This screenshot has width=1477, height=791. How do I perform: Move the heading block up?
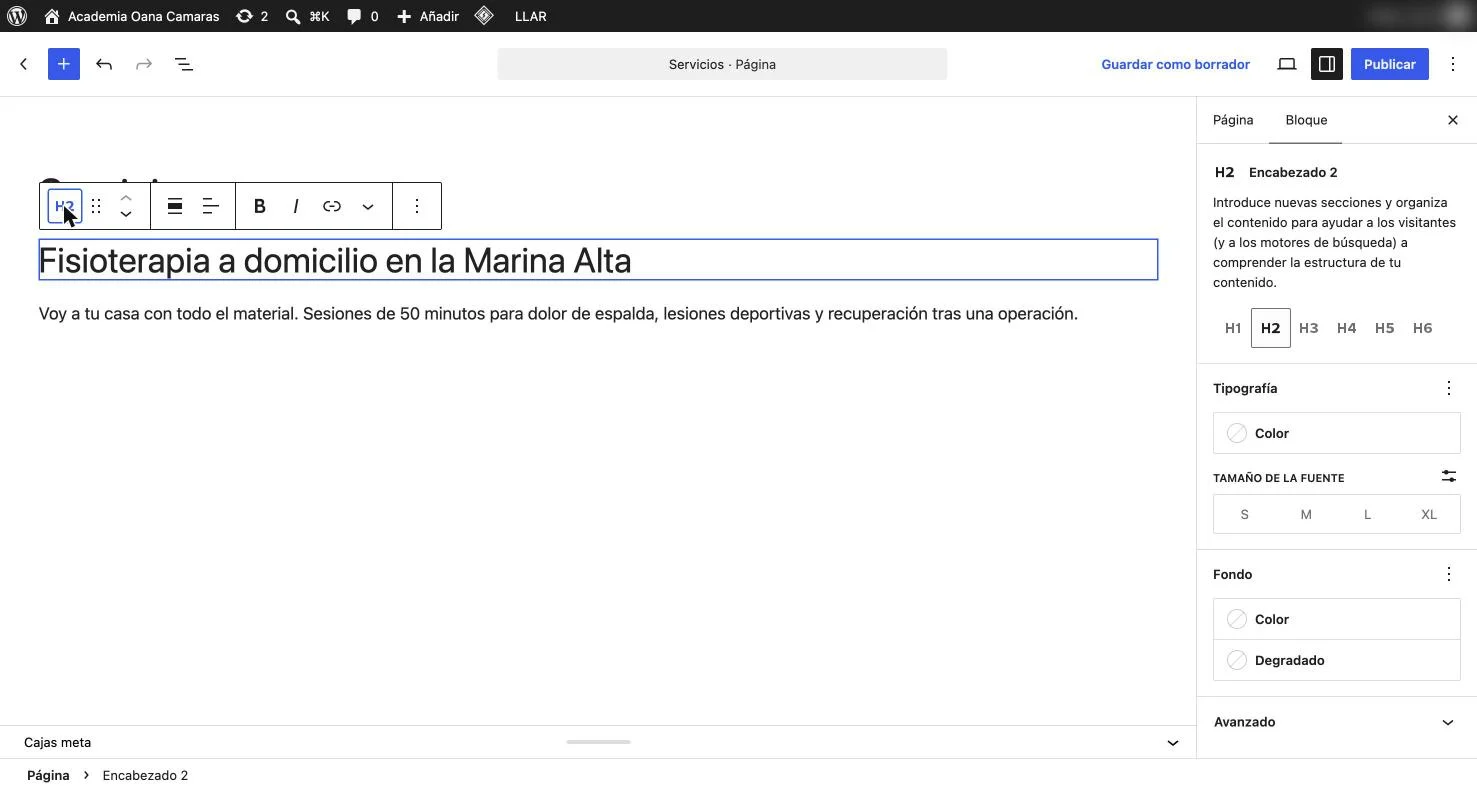pyautogui.click(x=126, y=197)
